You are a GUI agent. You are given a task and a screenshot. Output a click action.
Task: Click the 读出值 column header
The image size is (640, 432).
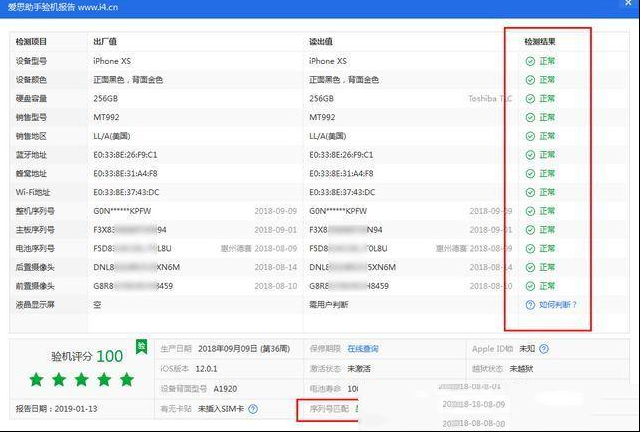click(321, 42)
